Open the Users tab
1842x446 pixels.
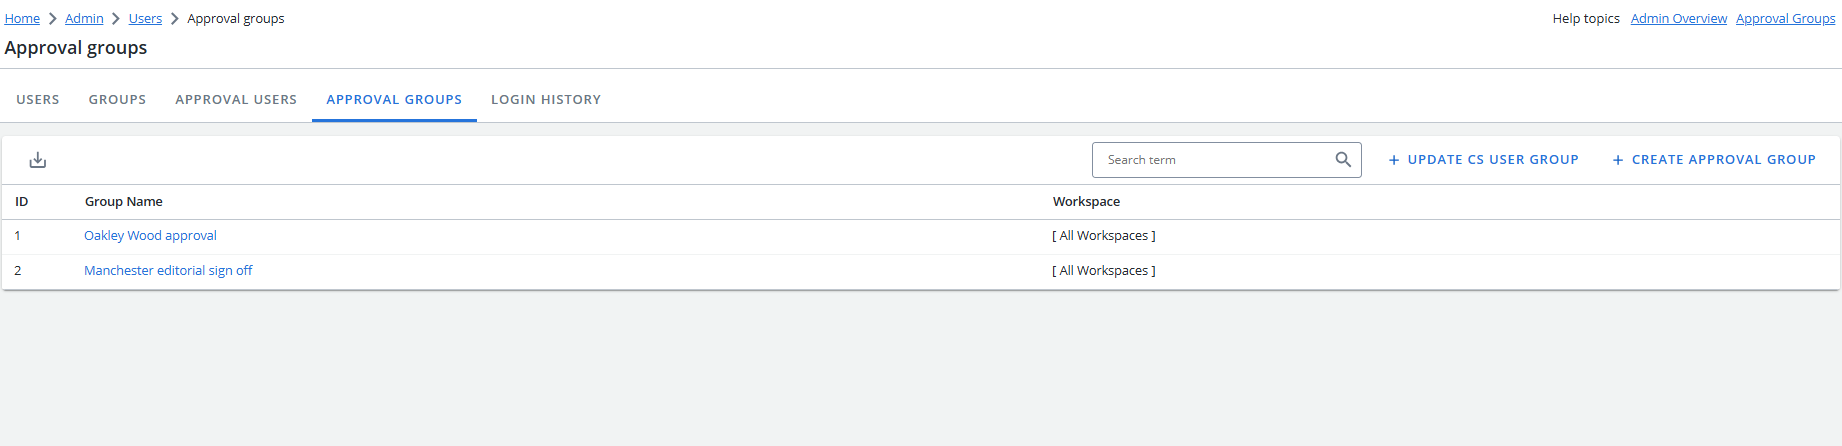click(x=38, y=100)
